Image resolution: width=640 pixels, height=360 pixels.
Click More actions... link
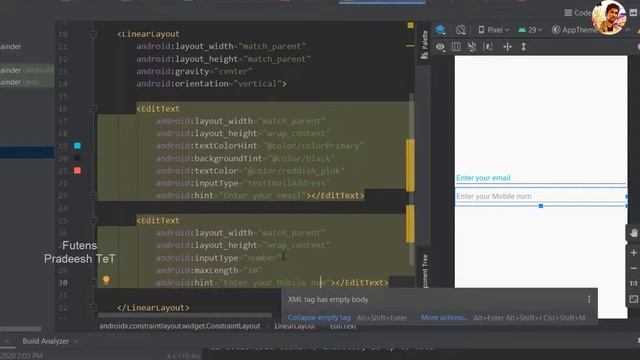pyautogui.click(x=444, y=318)
